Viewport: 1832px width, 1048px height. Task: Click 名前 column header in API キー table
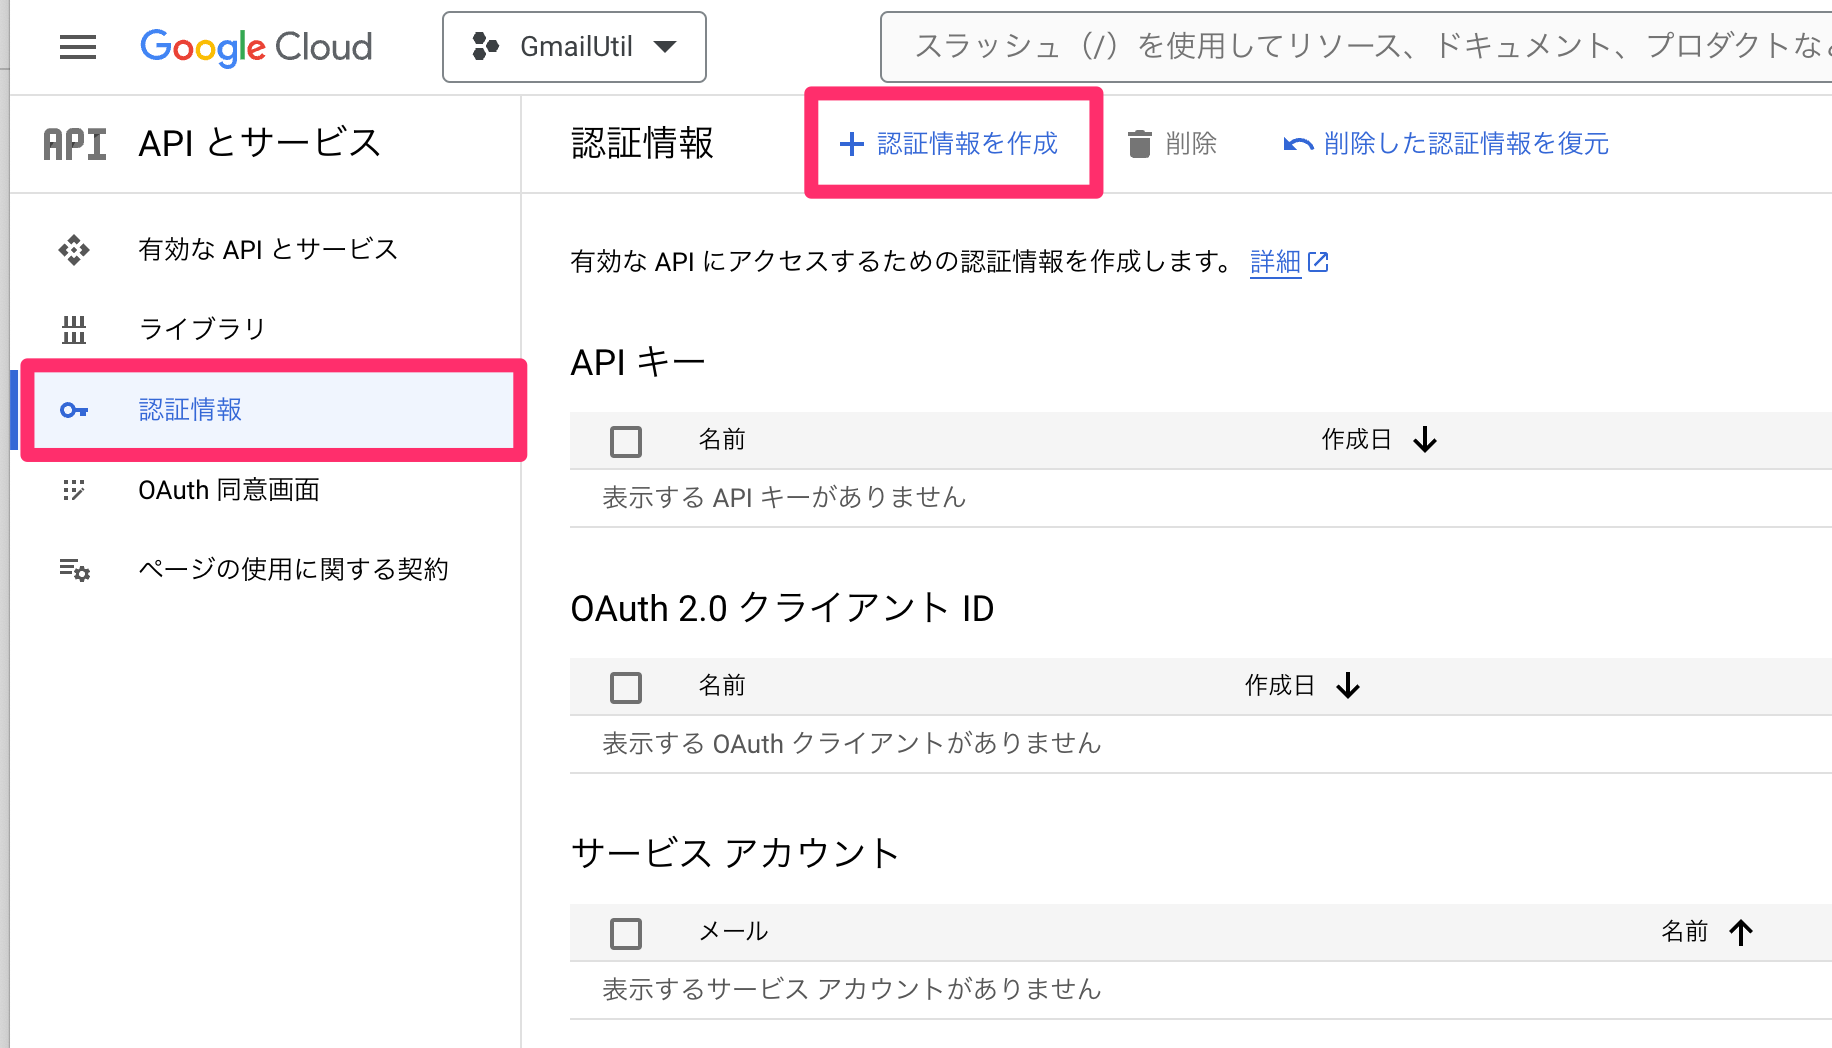coord(722,440)
